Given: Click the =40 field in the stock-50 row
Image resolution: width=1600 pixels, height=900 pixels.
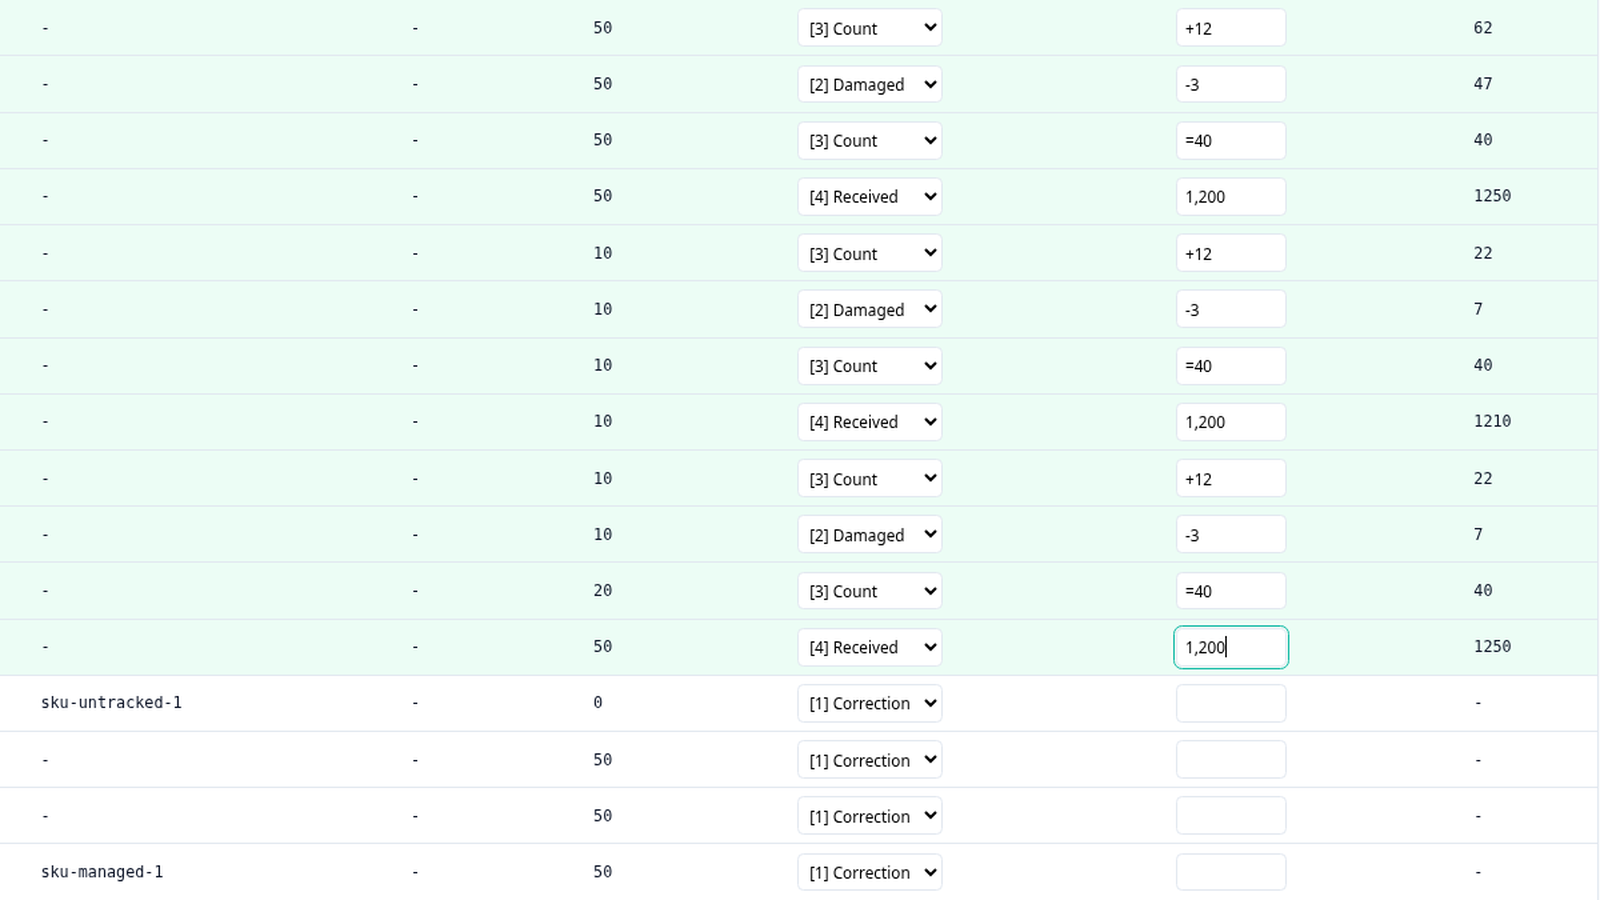Looking at the screenshot, I should point(1230,141).
